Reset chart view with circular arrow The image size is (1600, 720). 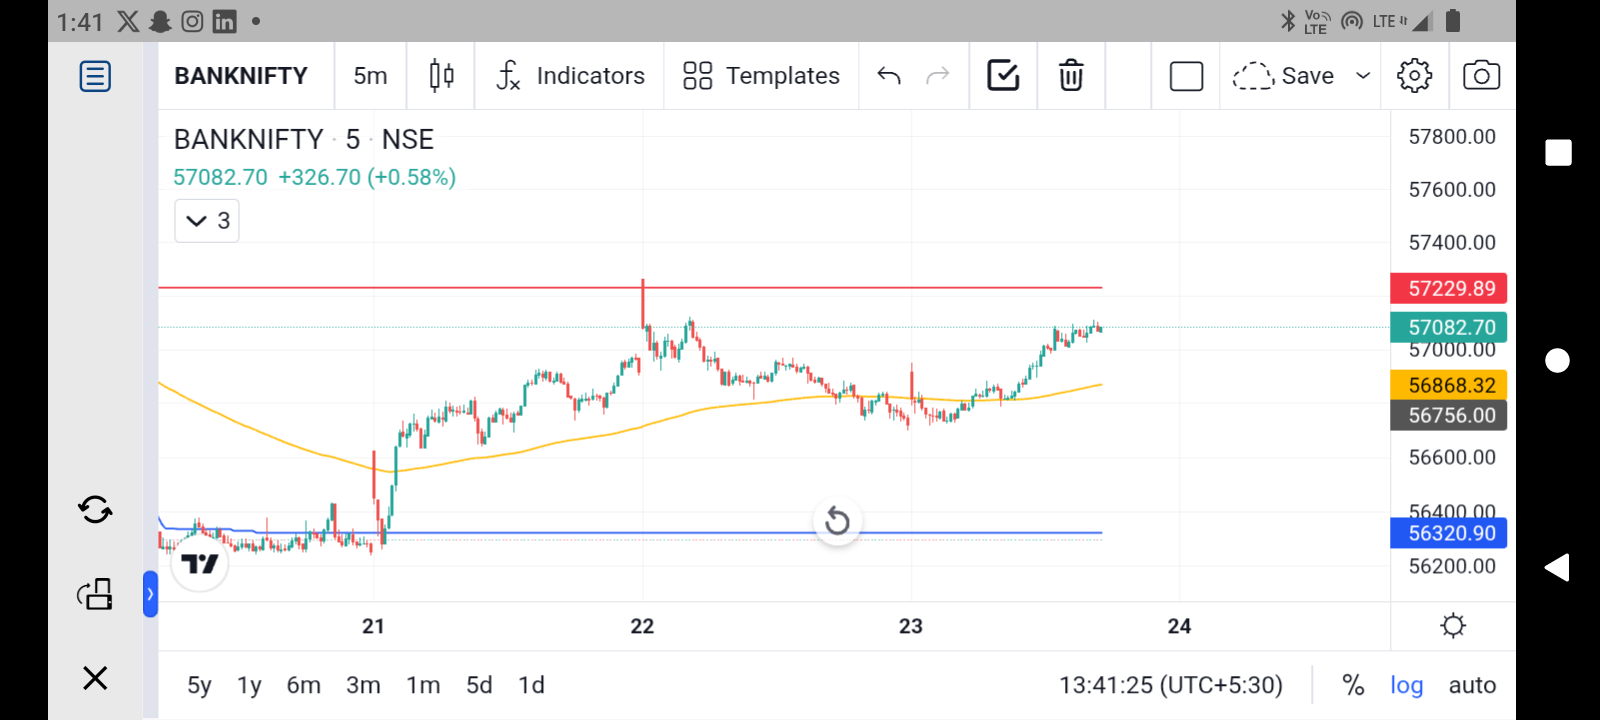[837, 521]
